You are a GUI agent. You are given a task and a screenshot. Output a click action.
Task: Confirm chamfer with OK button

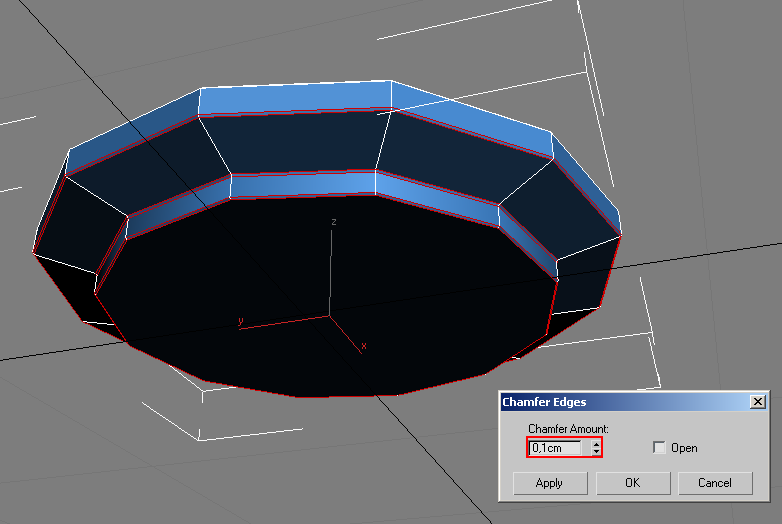pyautogui.click(x=633, y=483)
